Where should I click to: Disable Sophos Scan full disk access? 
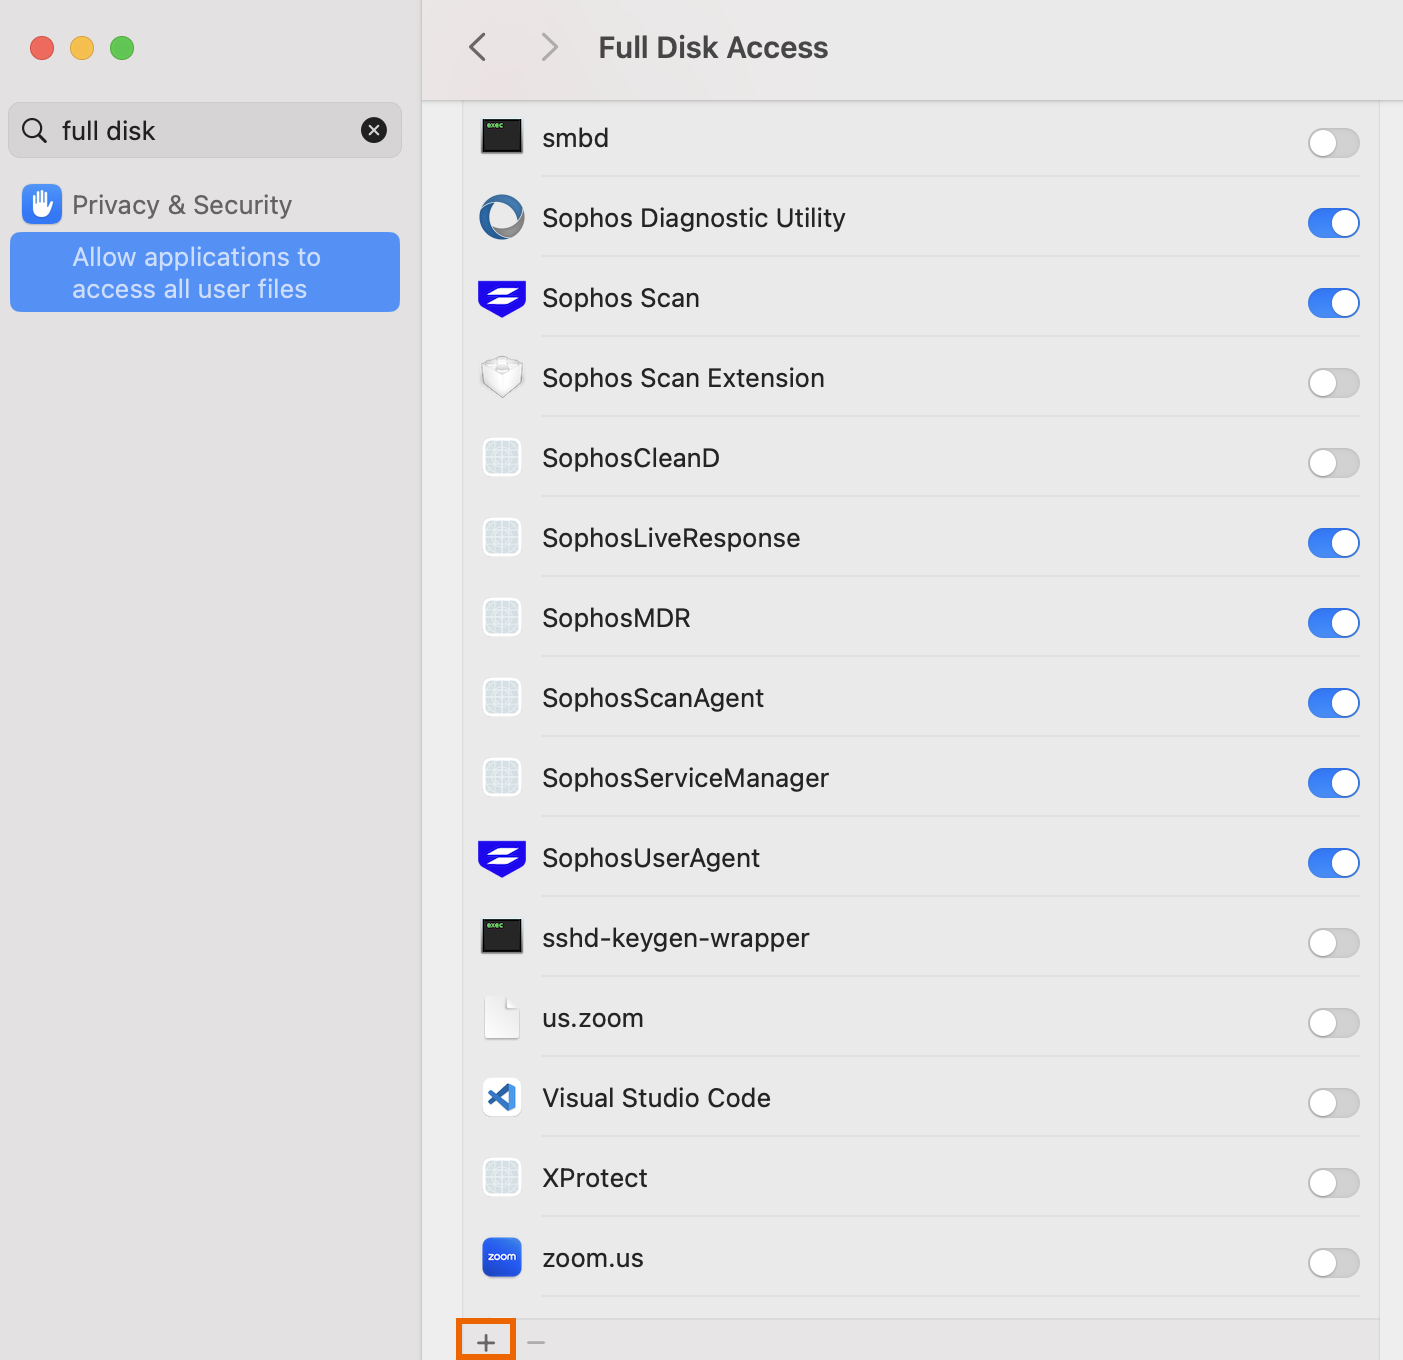[x=1333, y=303]
